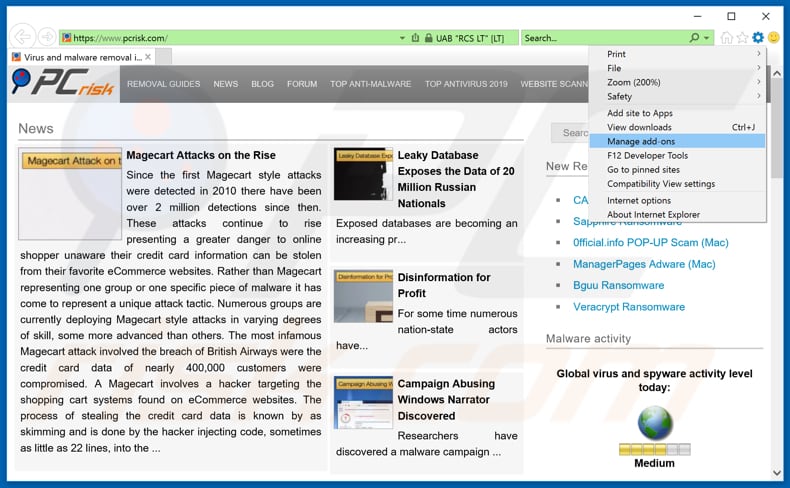Click the Medium activity level meter bar

click(x=654, y=449)
